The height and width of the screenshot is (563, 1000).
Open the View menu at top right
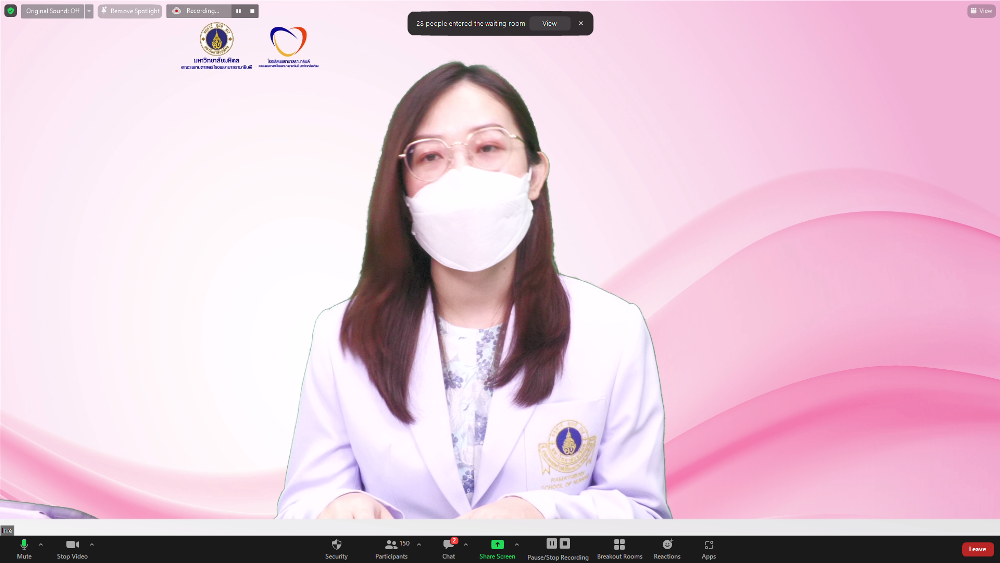coord(981,11)
